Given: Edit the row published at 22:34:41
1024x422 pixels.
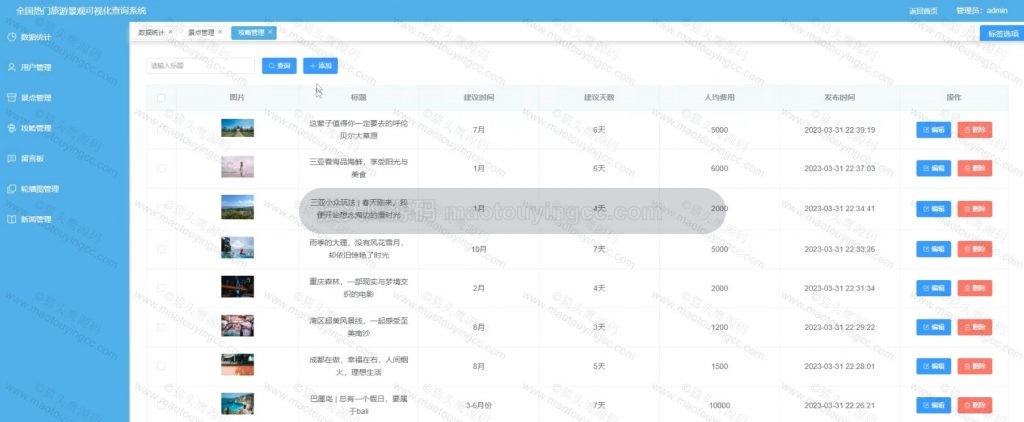Looking at the screenshot, I should pyautogui.click(x=933, y=209).
